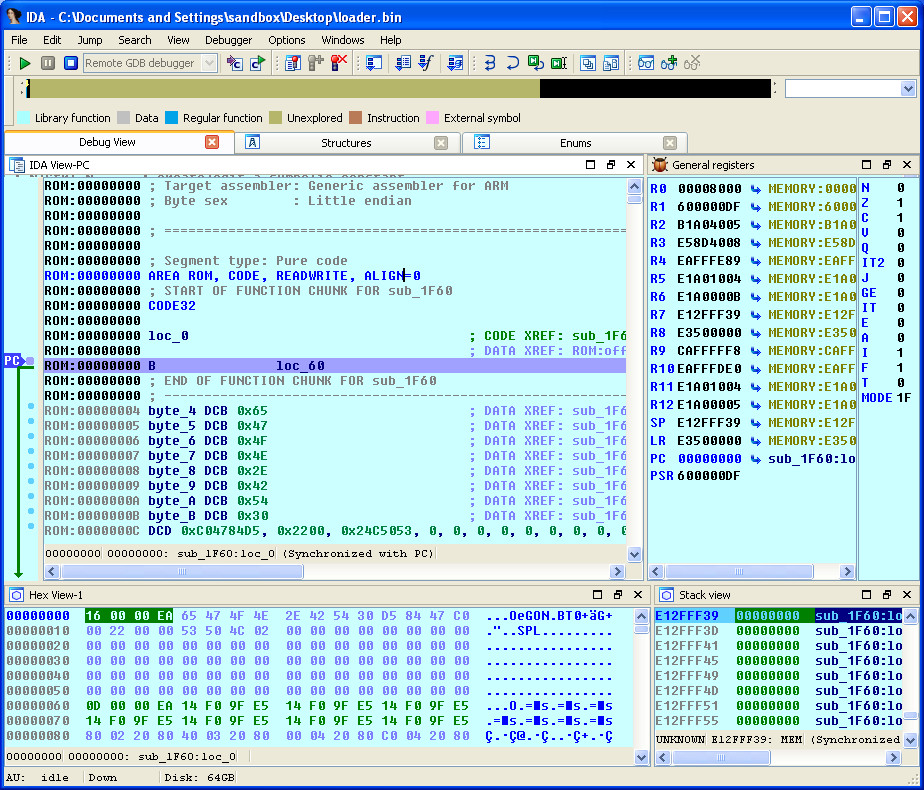The height and width of the screenshot is (790, 924).
Task: Click the Regular function blue legend swatch
Action: tap(172, 118)
